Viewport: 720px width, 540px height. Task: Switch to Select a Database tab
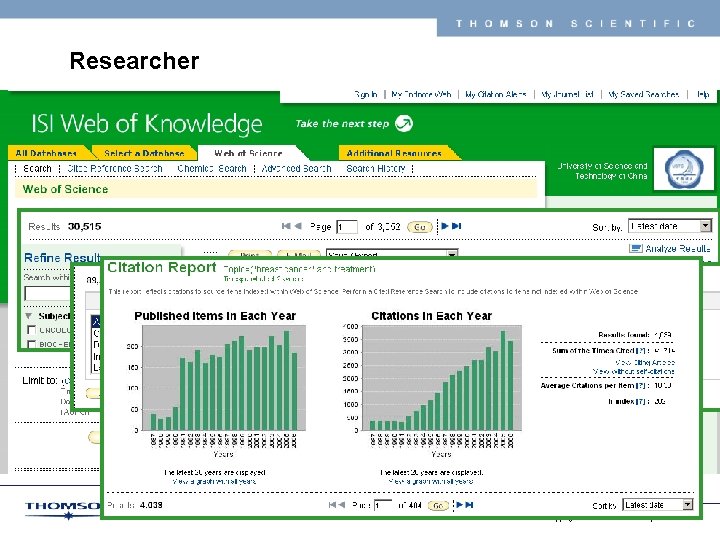pyautogui.click(x=144, y=153)
